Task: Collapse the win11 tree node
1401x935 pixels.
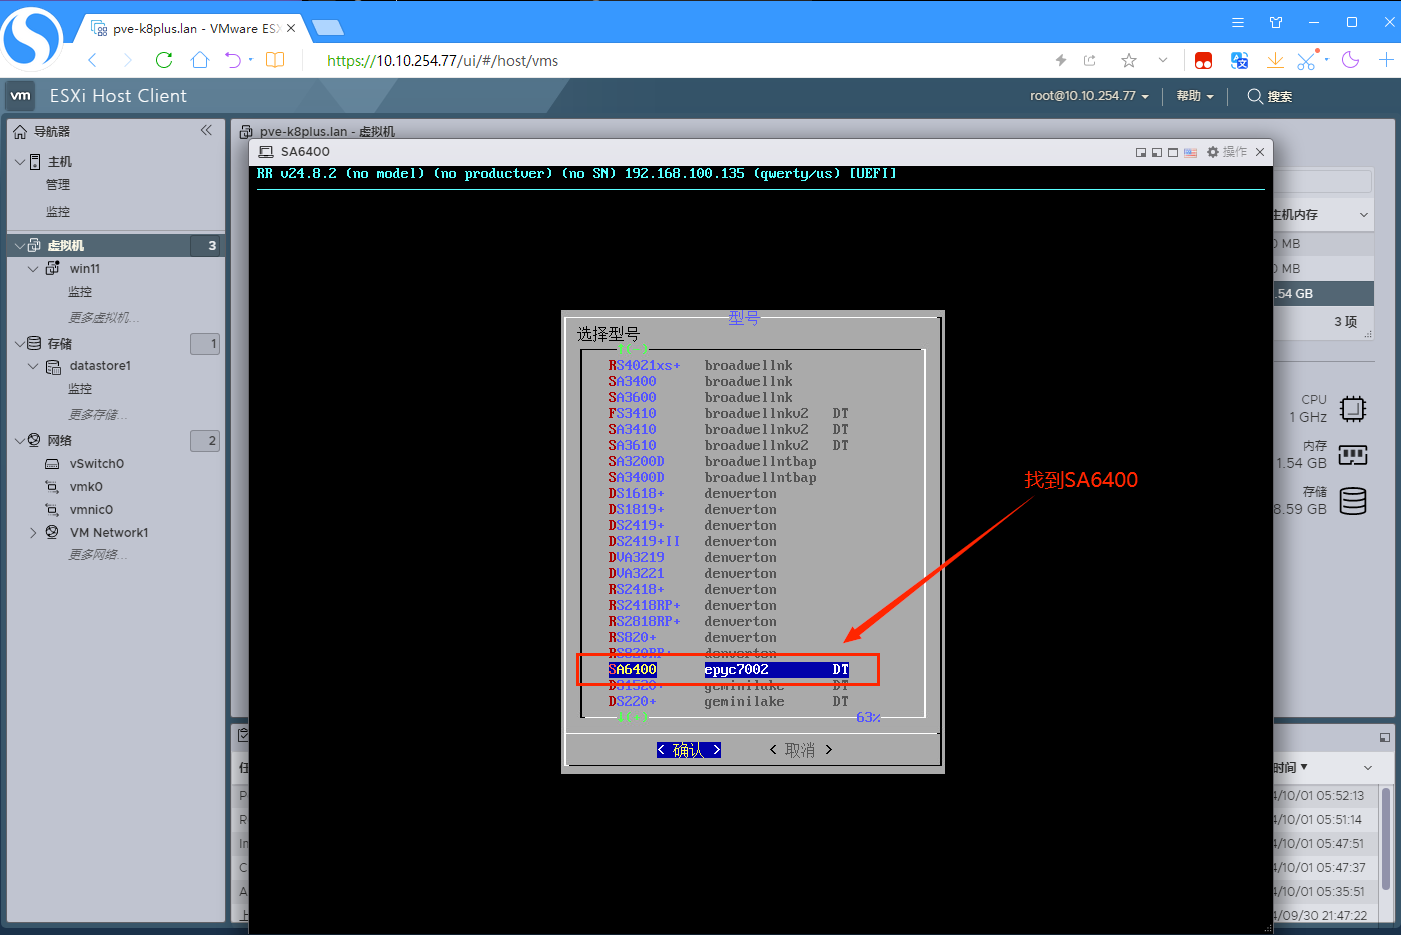Action: point(33,268)
